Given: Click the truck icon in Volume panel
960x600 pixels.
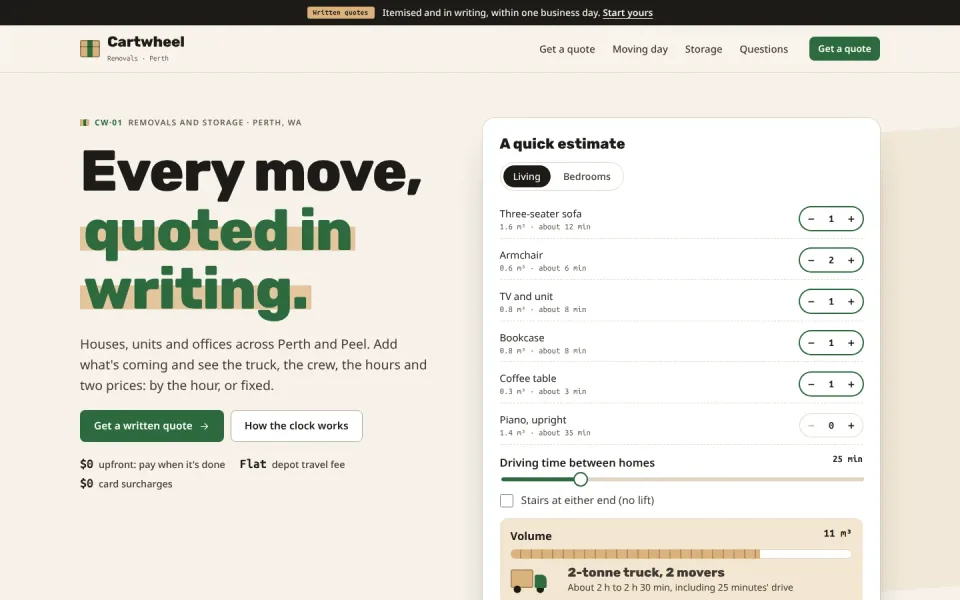Looking at the screenshot, I should (x=528, y=580).
